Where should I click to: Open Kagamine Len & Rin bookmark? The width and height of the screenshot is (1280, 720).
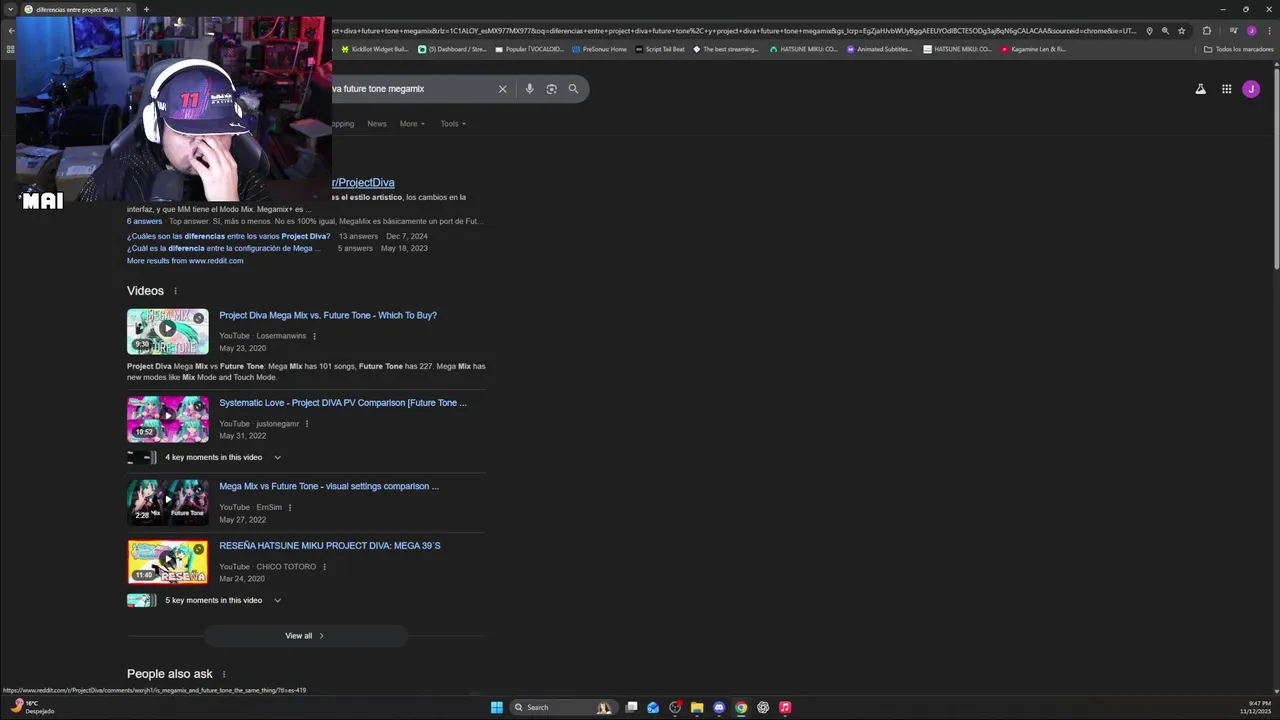tap(1033, 49)
